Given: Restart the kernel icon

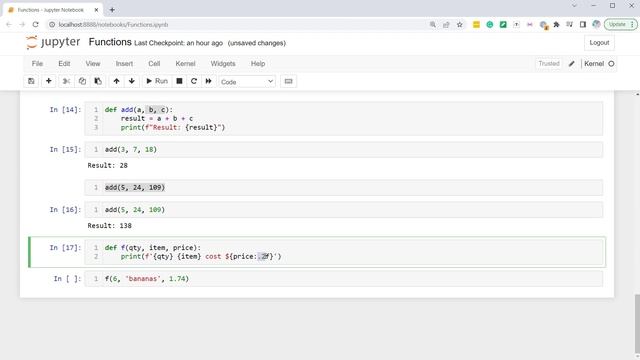Looking at the screenshot, I should [x=194, y=81].
